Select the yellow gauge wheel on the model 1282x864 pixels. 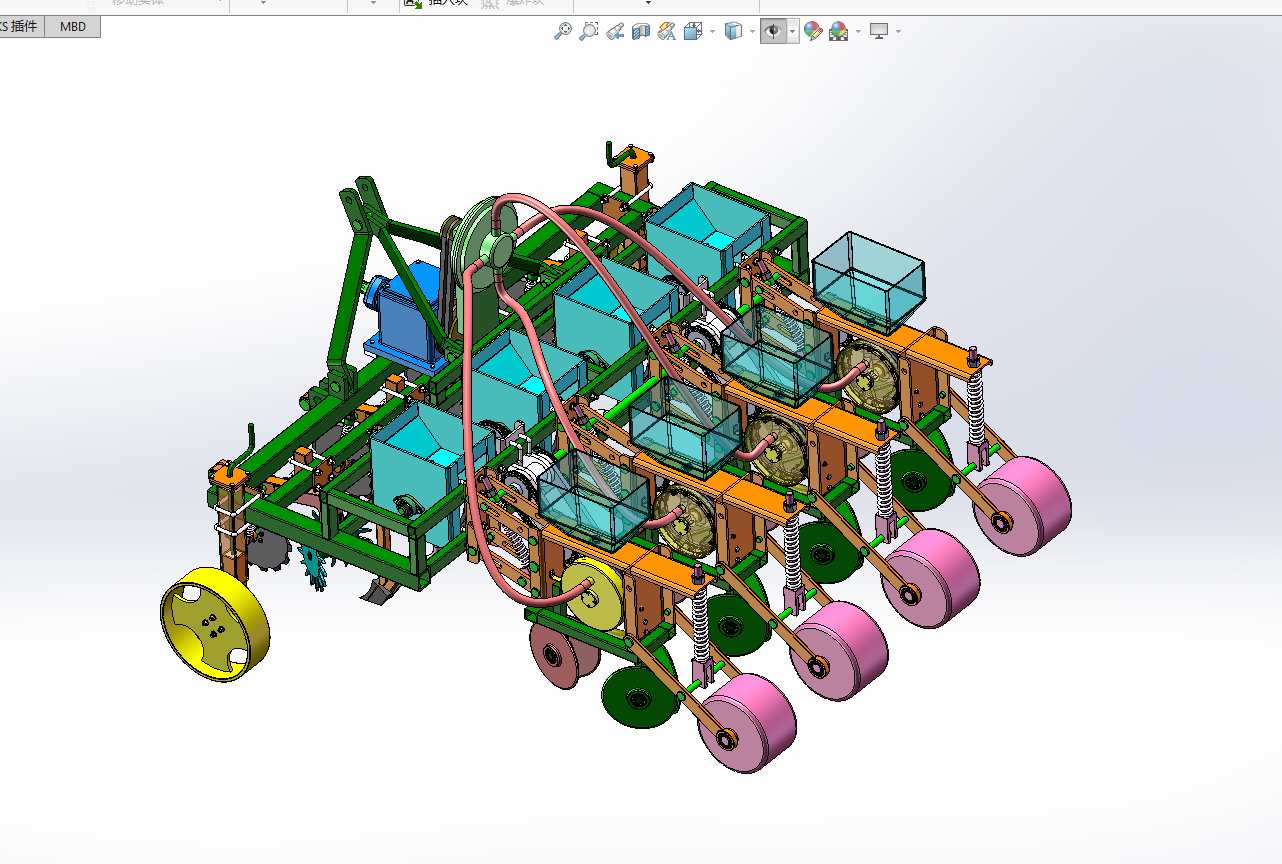tap(215, 624)
